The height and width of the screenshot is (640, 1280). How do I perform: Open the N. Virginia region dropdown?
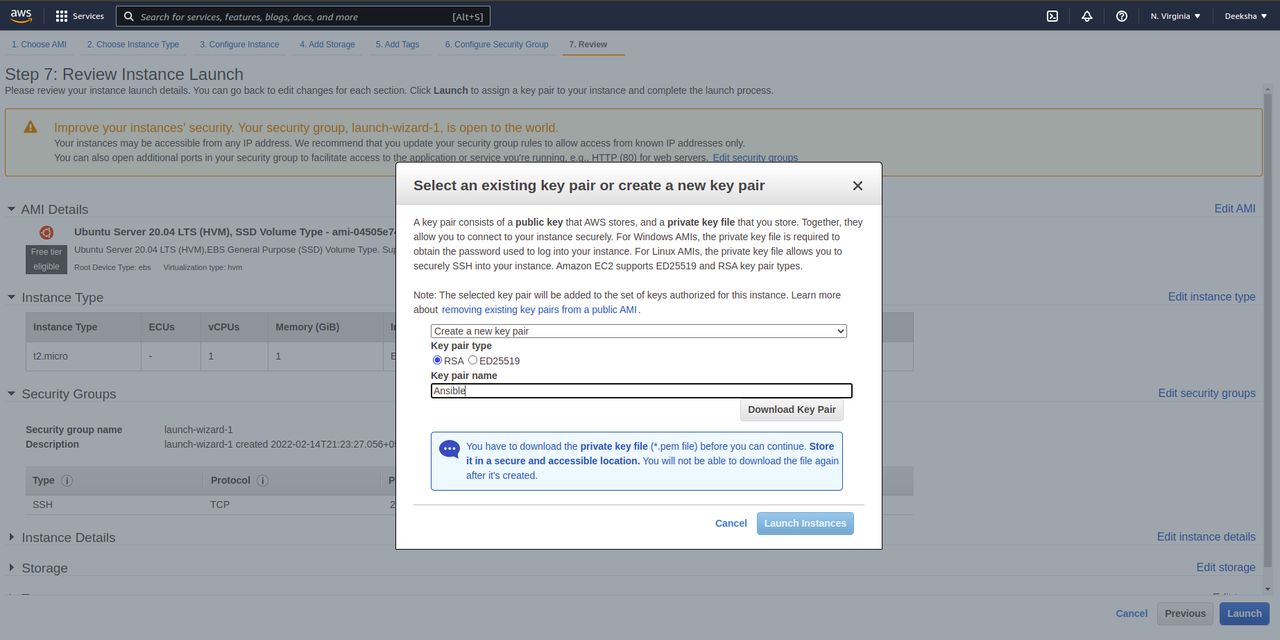pyautogui.click(x=1176, y=16)
